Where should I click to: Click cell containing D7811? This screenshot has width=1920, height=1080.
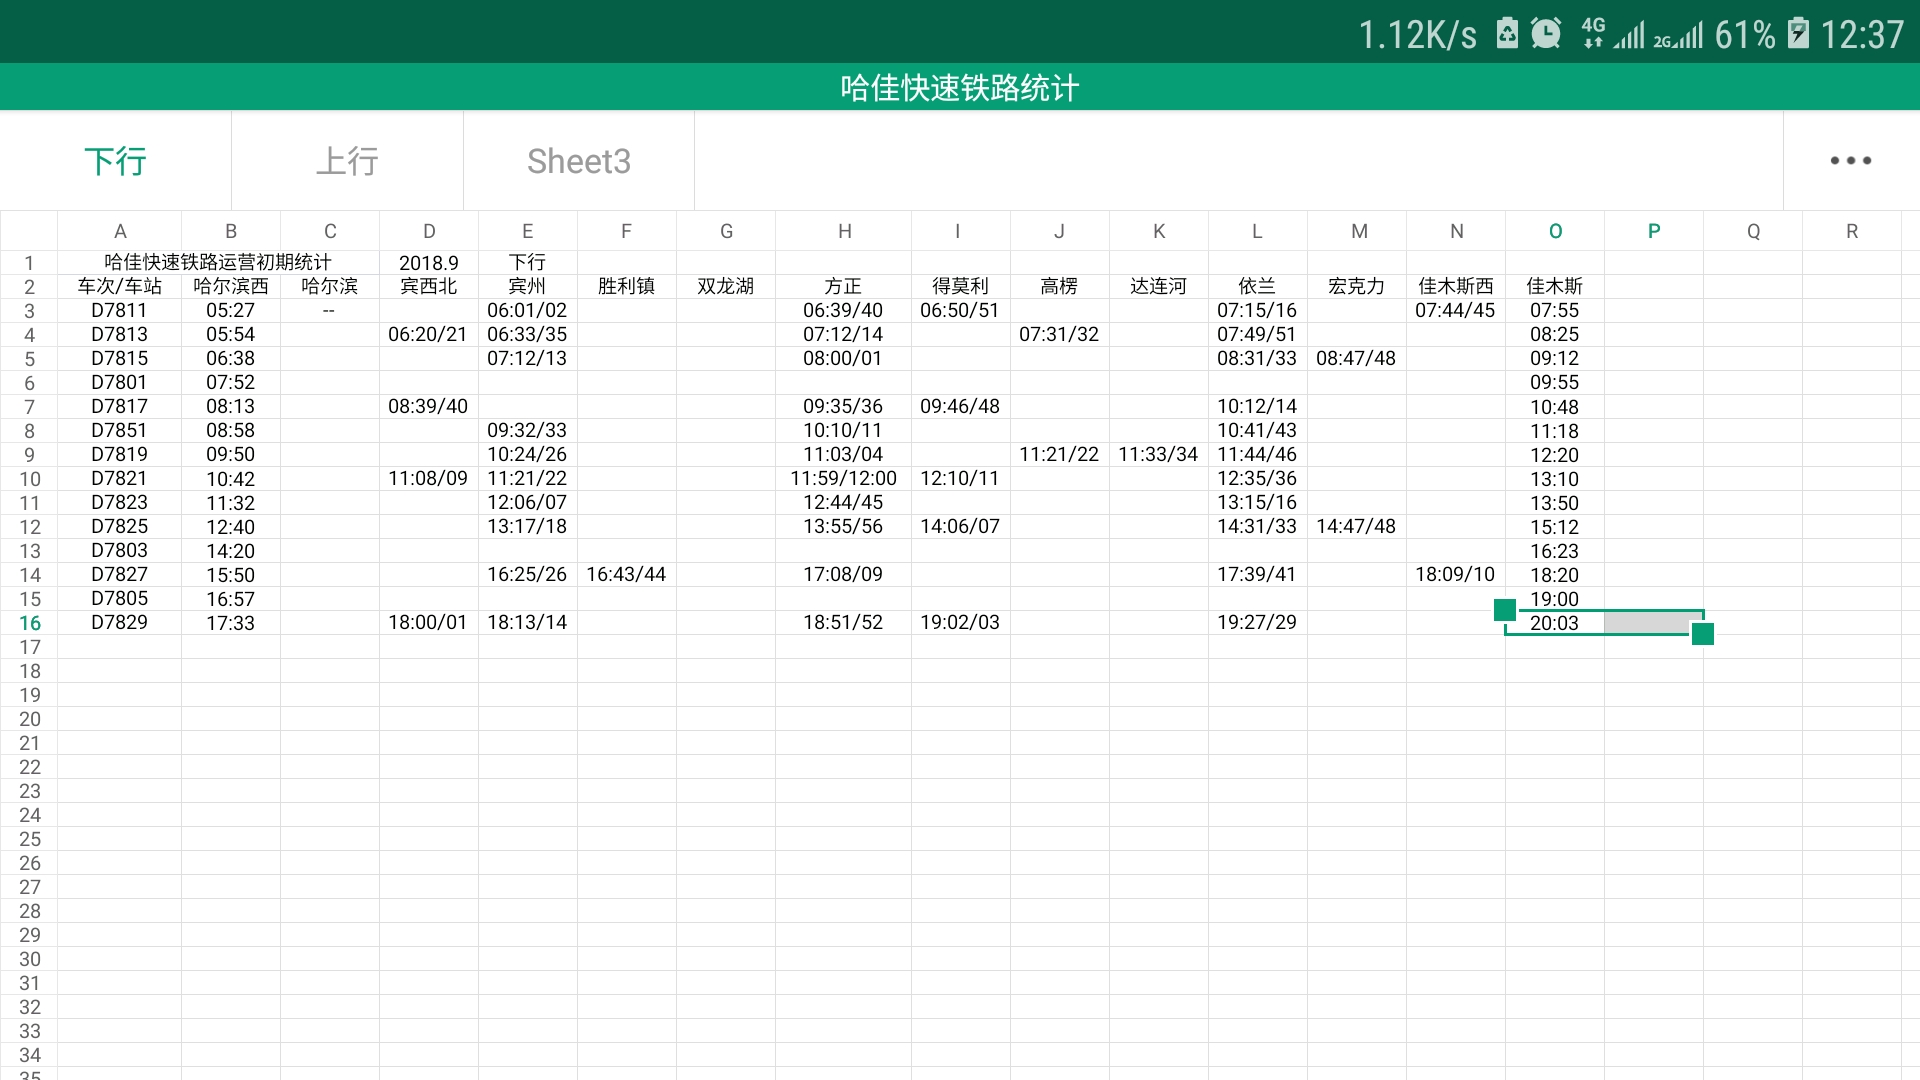coord(119,310)
